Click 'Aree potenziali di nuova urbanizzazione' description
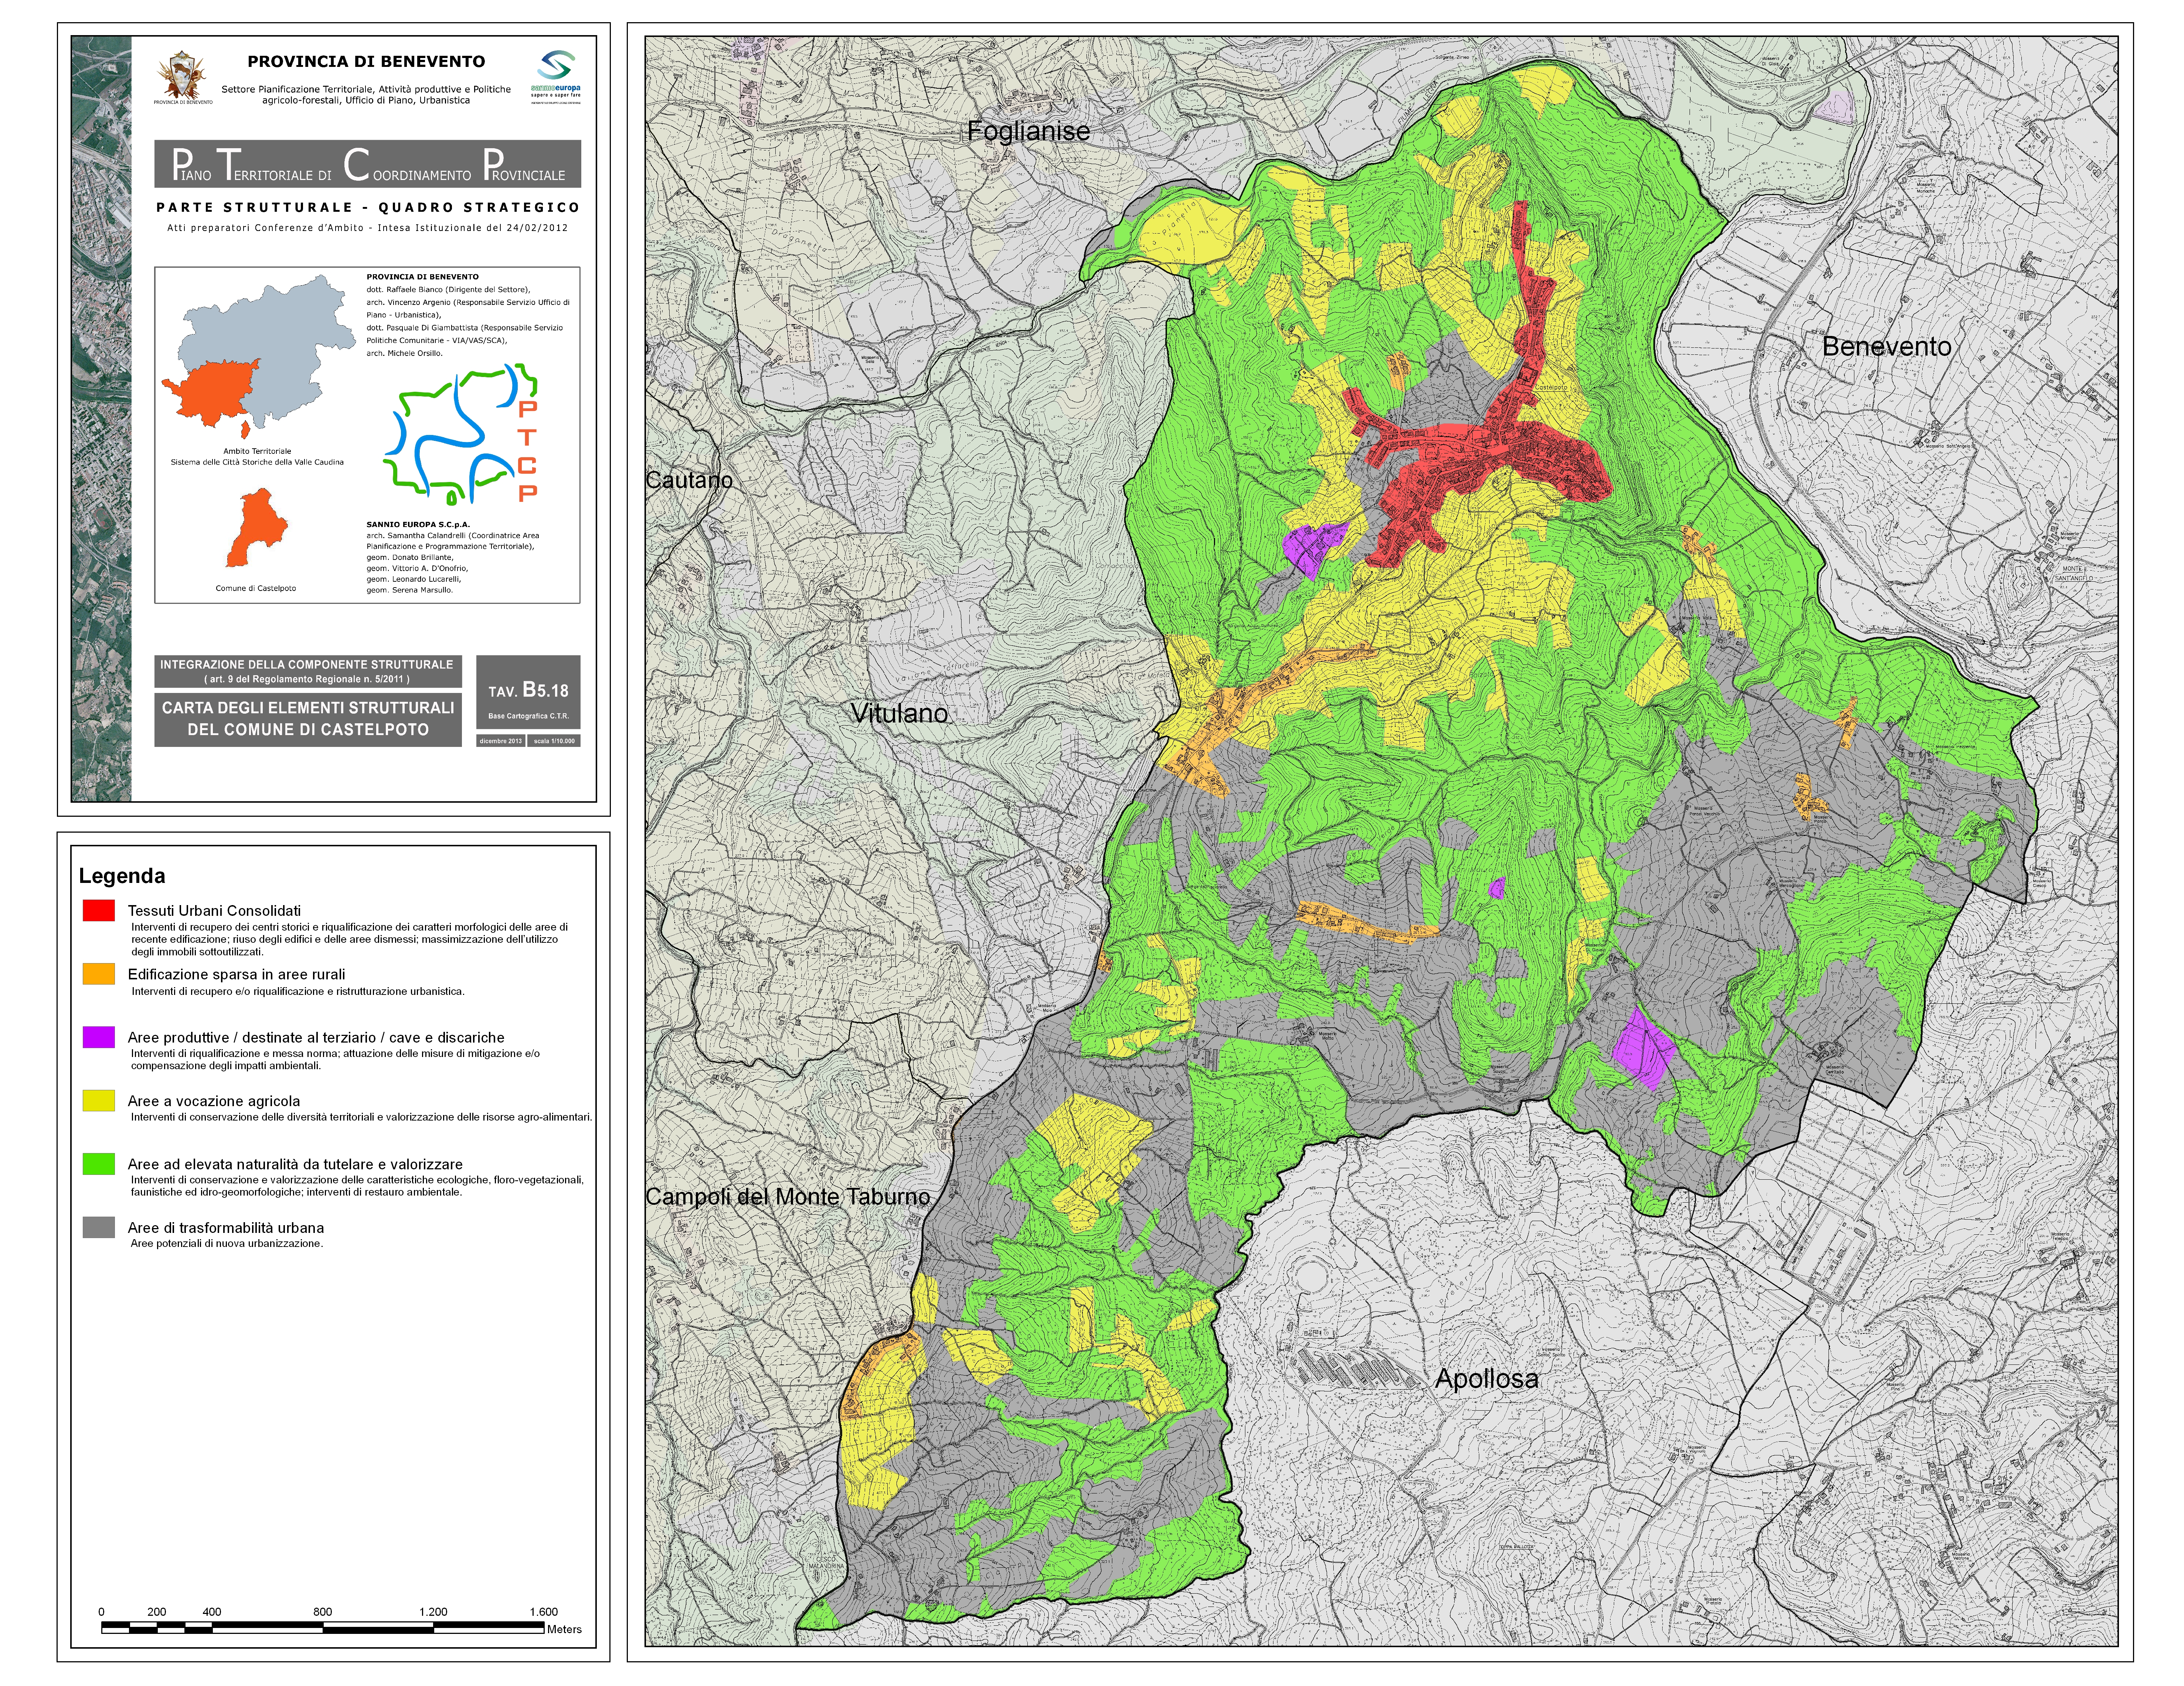 [x=227, y=1244]
